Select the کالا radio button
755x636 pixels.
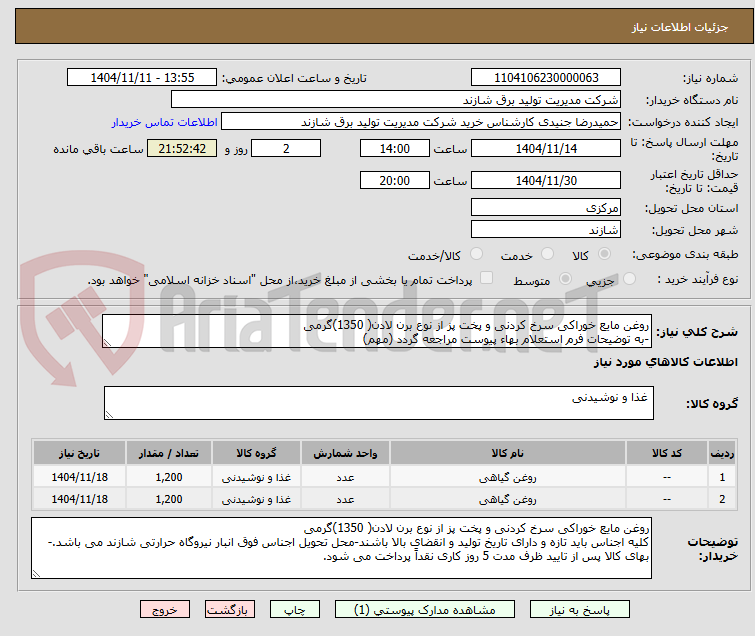(x=604, y=254)
